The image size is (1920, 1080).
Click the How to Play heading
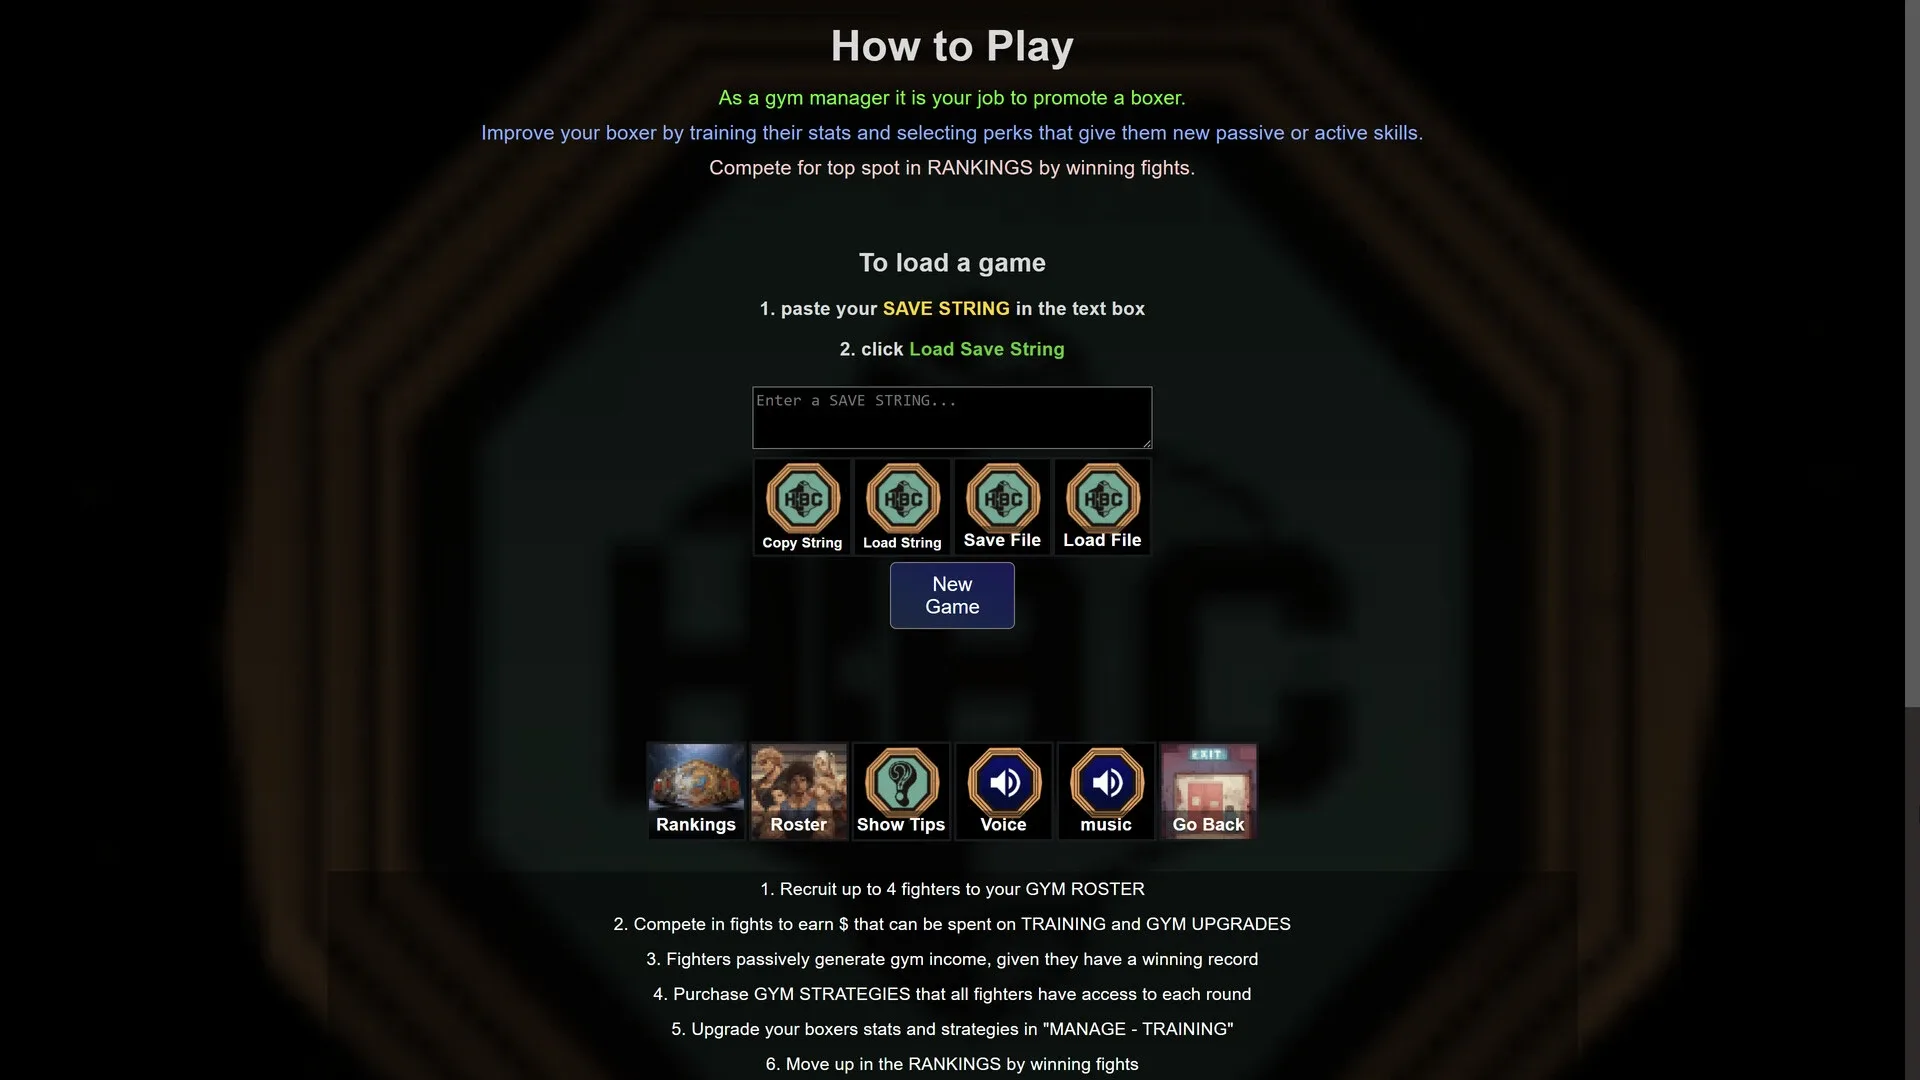(952, 46)
